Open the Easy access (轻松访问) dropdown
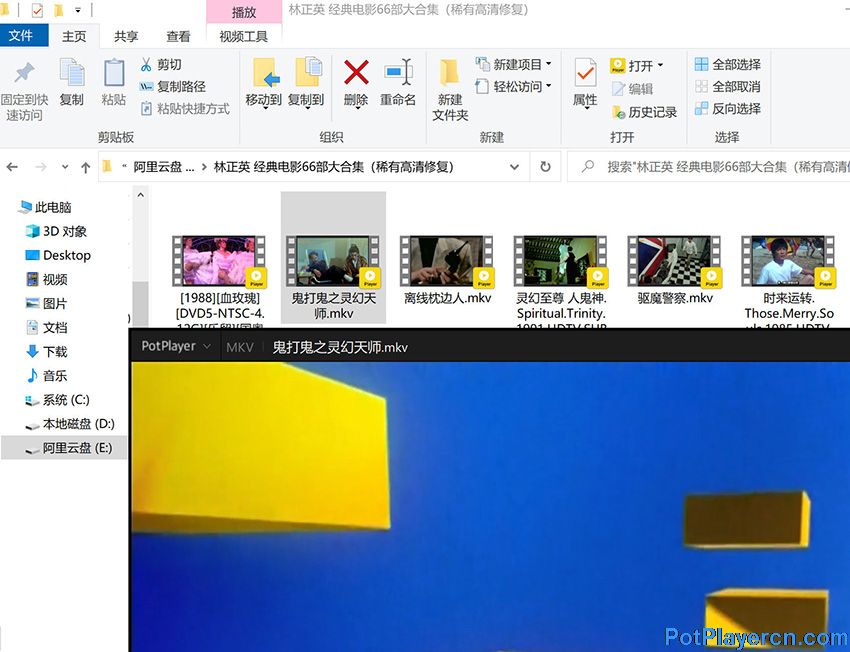Screen dimensions: 850x652 513,86
